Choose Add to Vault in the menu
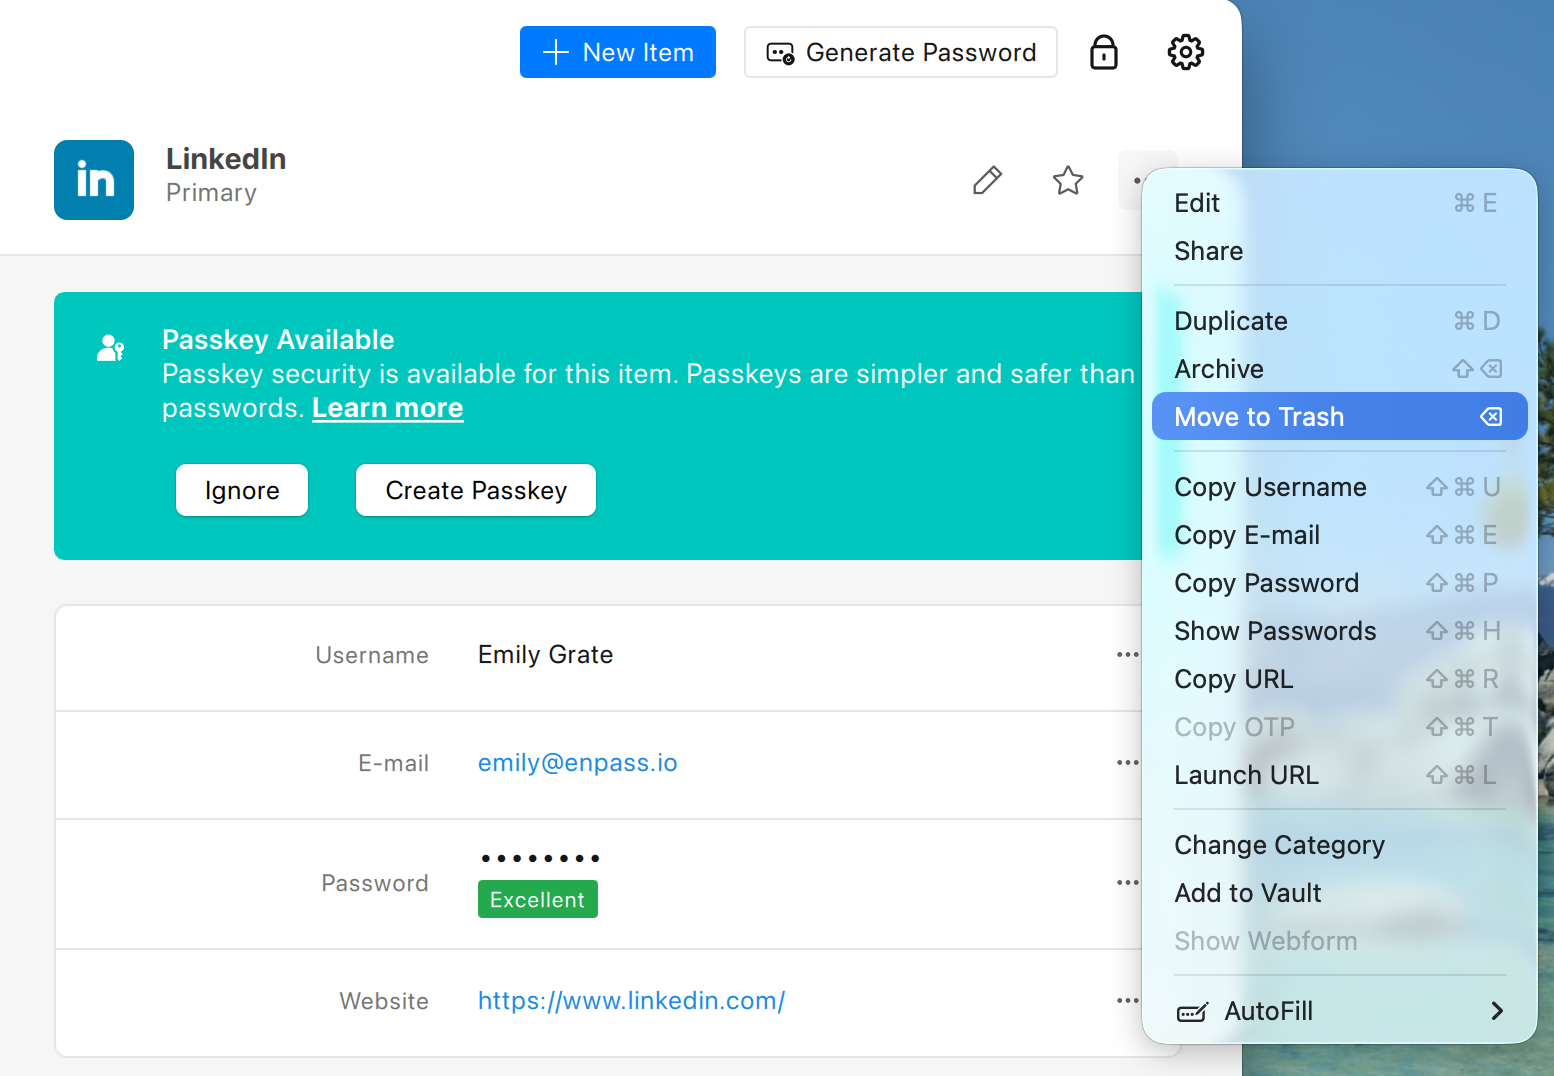1554x1076 pixels. [x=1340, y=893]
